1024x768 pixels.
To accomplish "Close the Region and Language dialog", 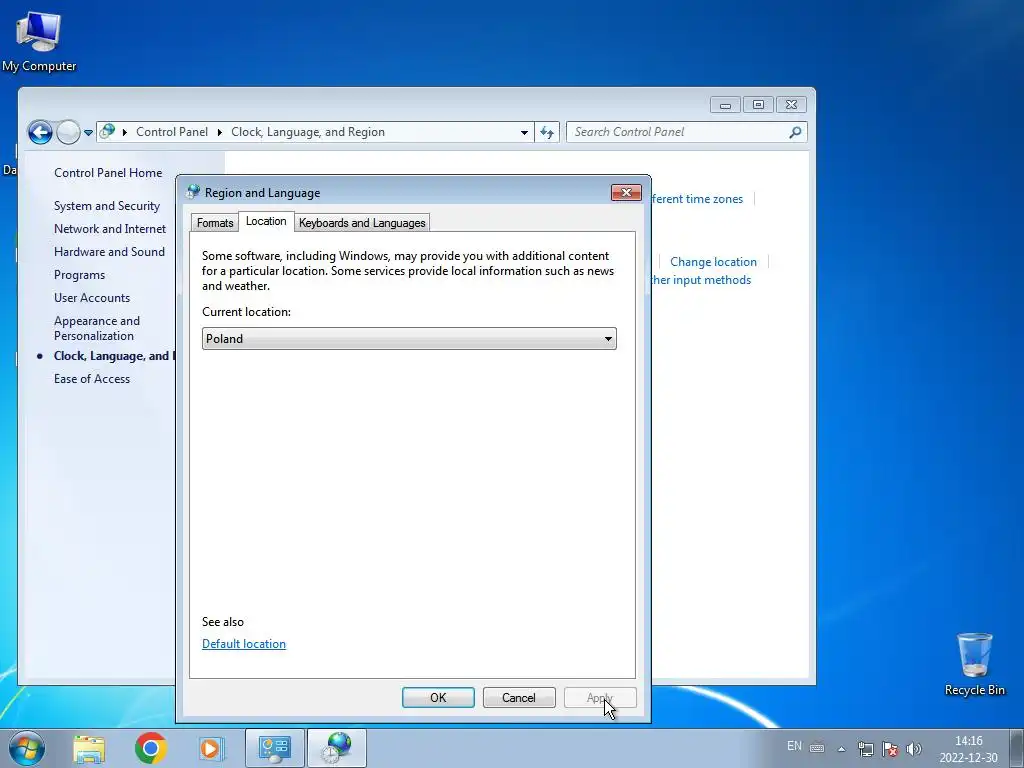I will point(626,192).
